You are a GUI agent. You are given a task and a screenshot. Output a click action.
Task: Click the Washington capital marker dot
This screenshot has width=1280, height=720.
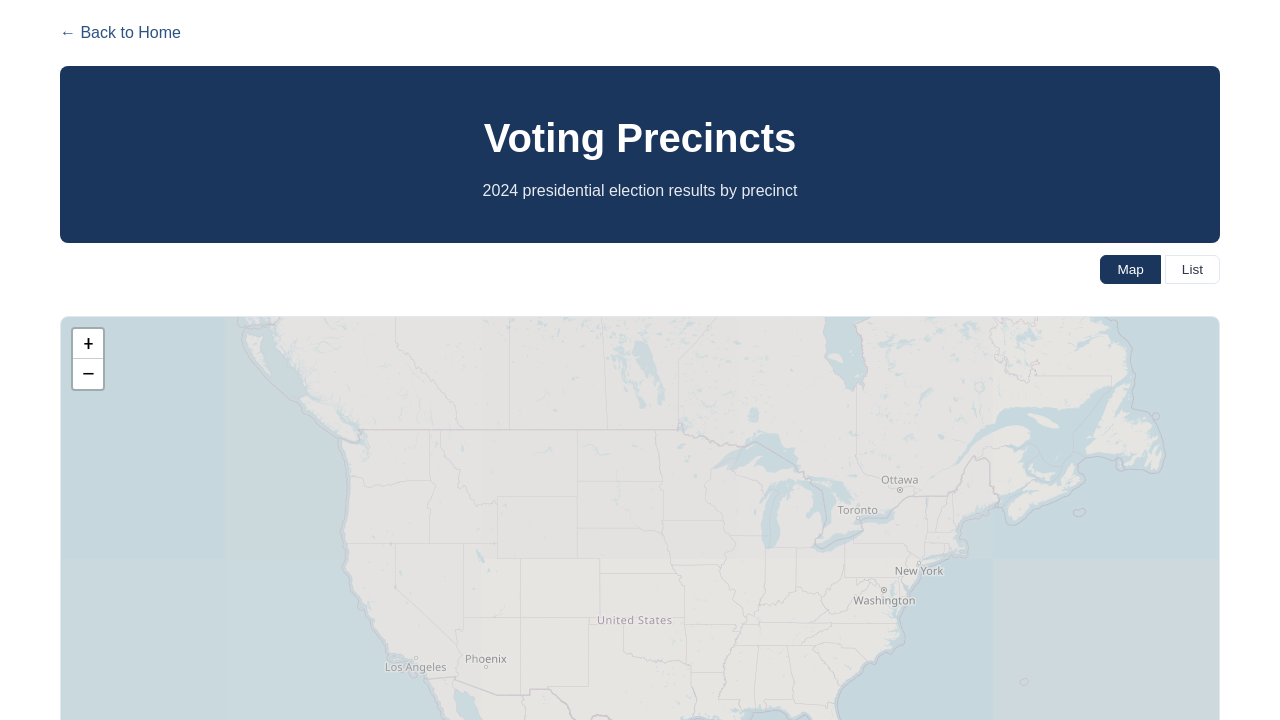884,590
